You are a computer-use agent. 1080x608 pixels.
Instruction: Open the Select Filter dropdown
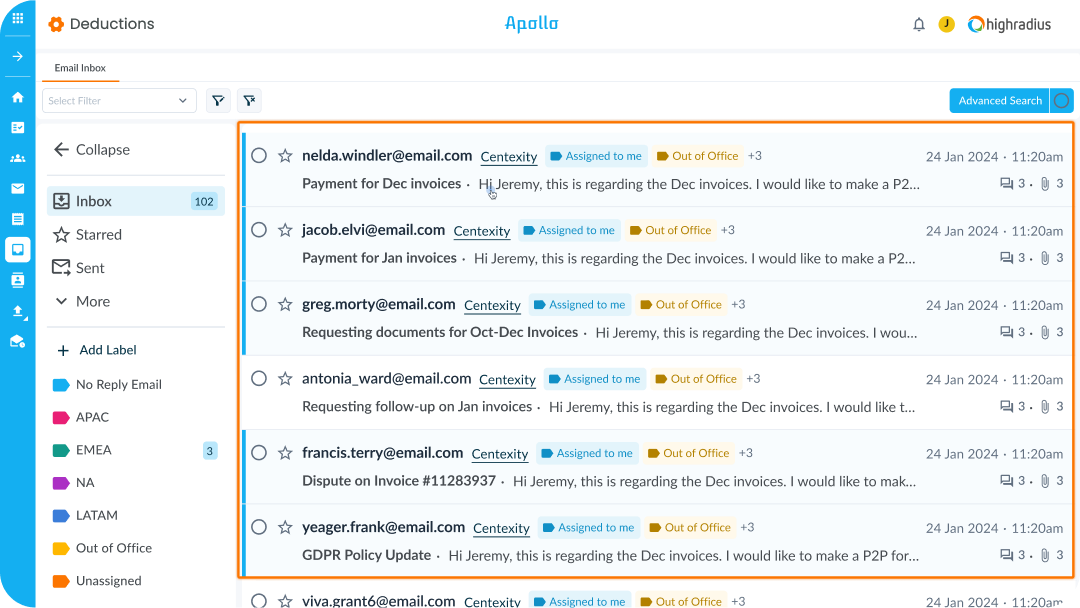(118, 100)
